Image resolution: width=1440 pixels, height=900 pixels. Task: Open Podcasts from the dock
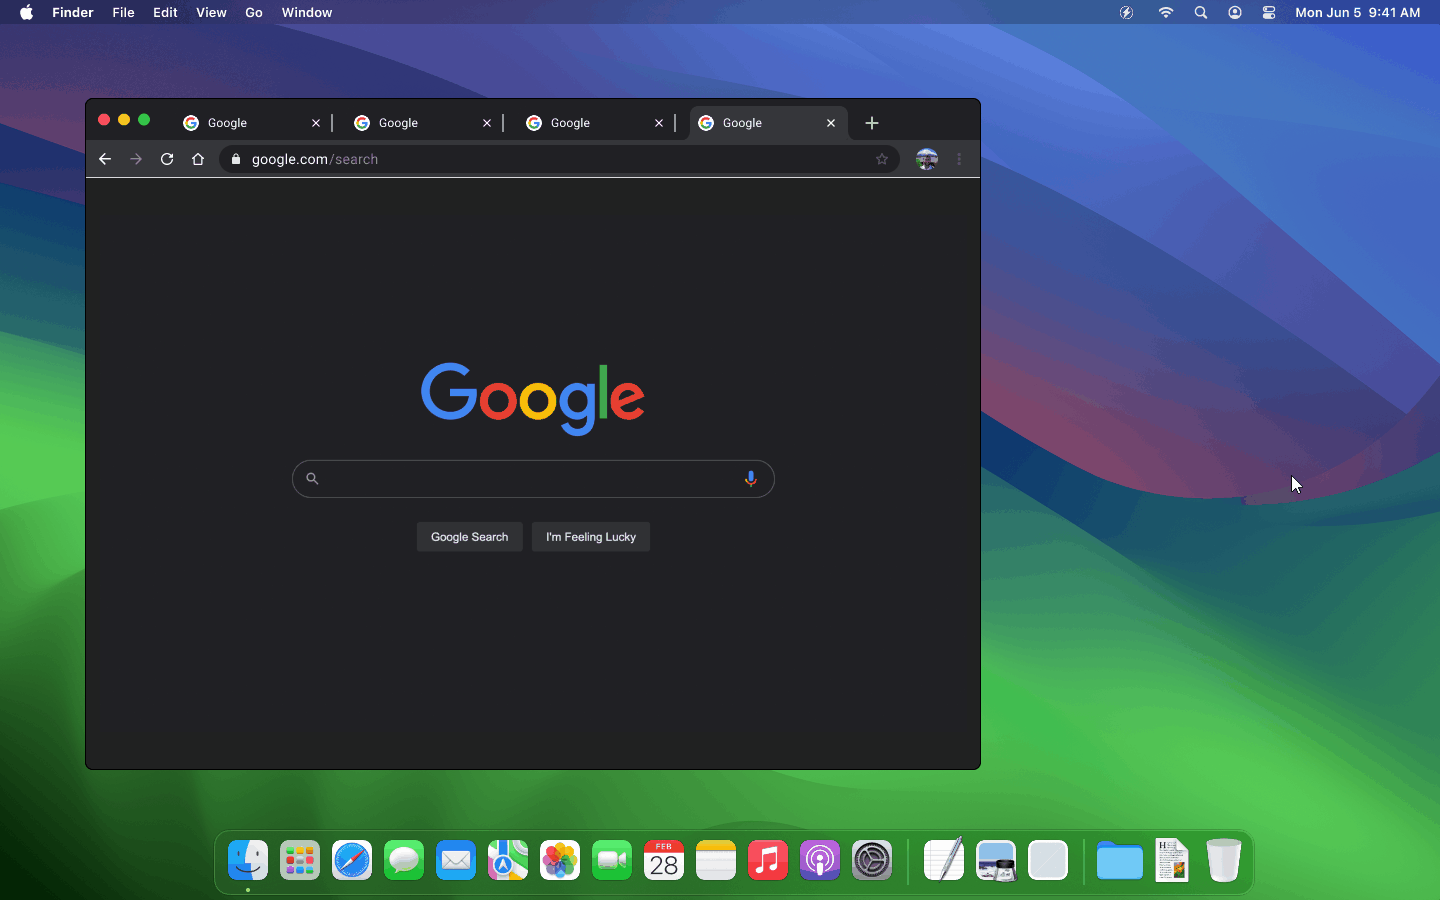click(x=820, y=860)
